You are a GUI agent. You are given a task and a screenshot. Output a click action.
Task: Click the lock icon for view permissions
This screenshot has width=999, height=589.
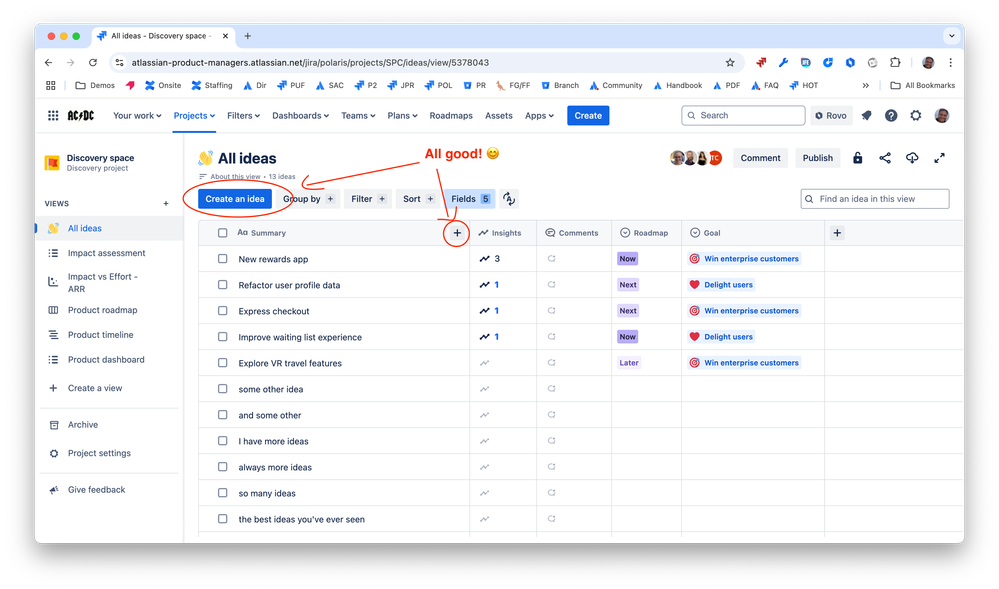click(858, 158)
